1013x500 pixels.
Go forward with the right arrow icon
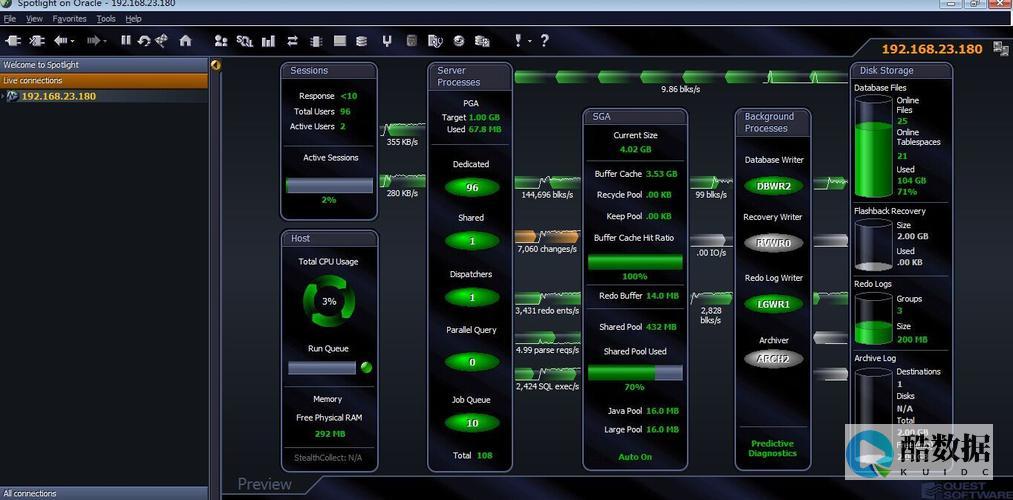click(x=94, y=41)
